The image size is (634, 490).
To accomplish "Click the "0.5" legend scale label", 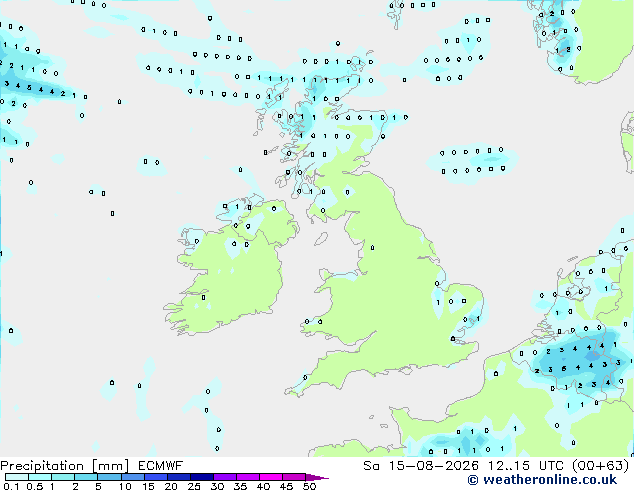I will pyautogui.click(x=34, y=486).
